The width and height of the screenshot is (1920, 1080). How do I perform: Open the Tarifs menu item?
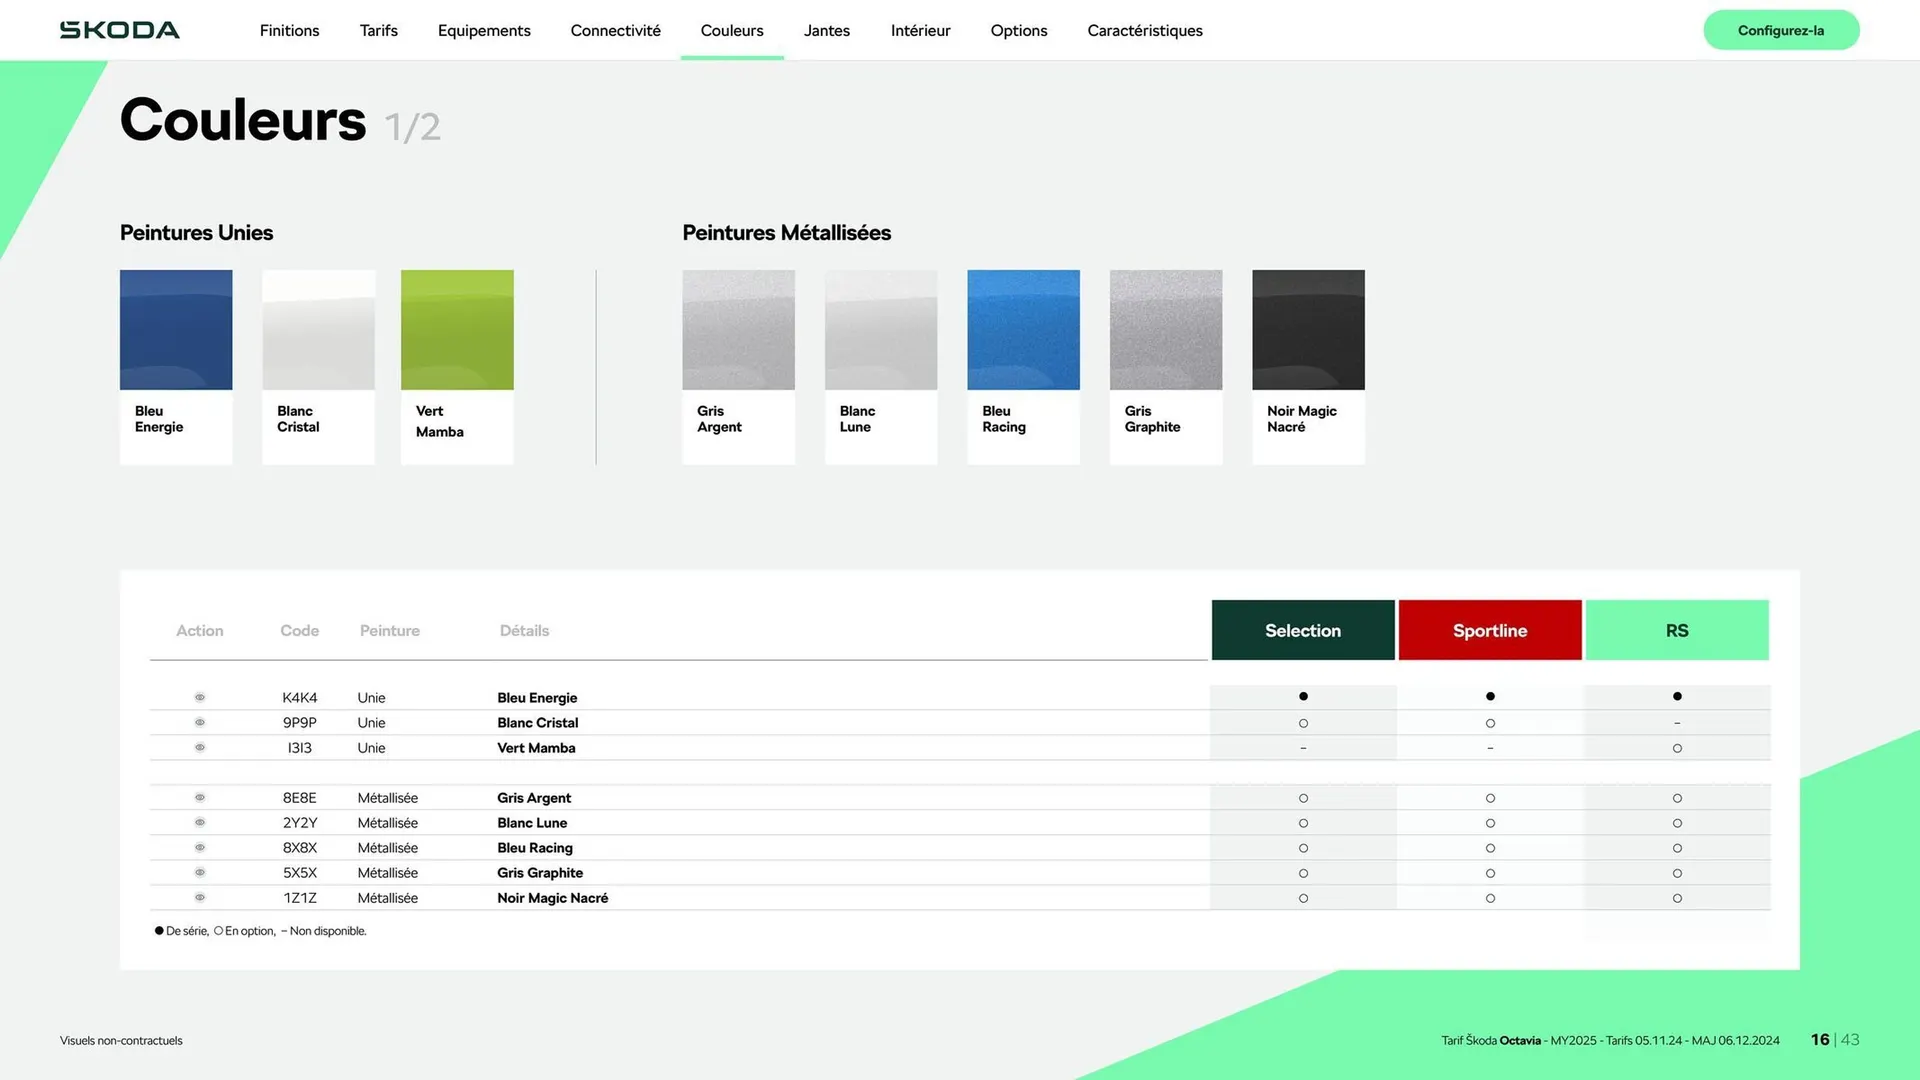pyautogui.click(x=378, y=30)
